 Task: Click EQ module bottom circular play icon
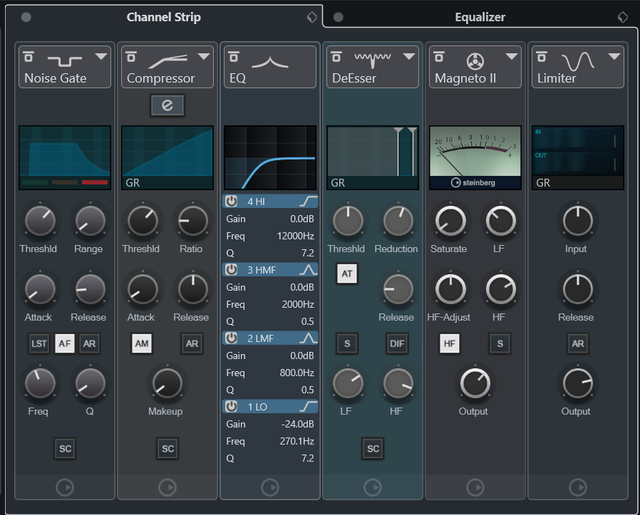pos(270,487)
